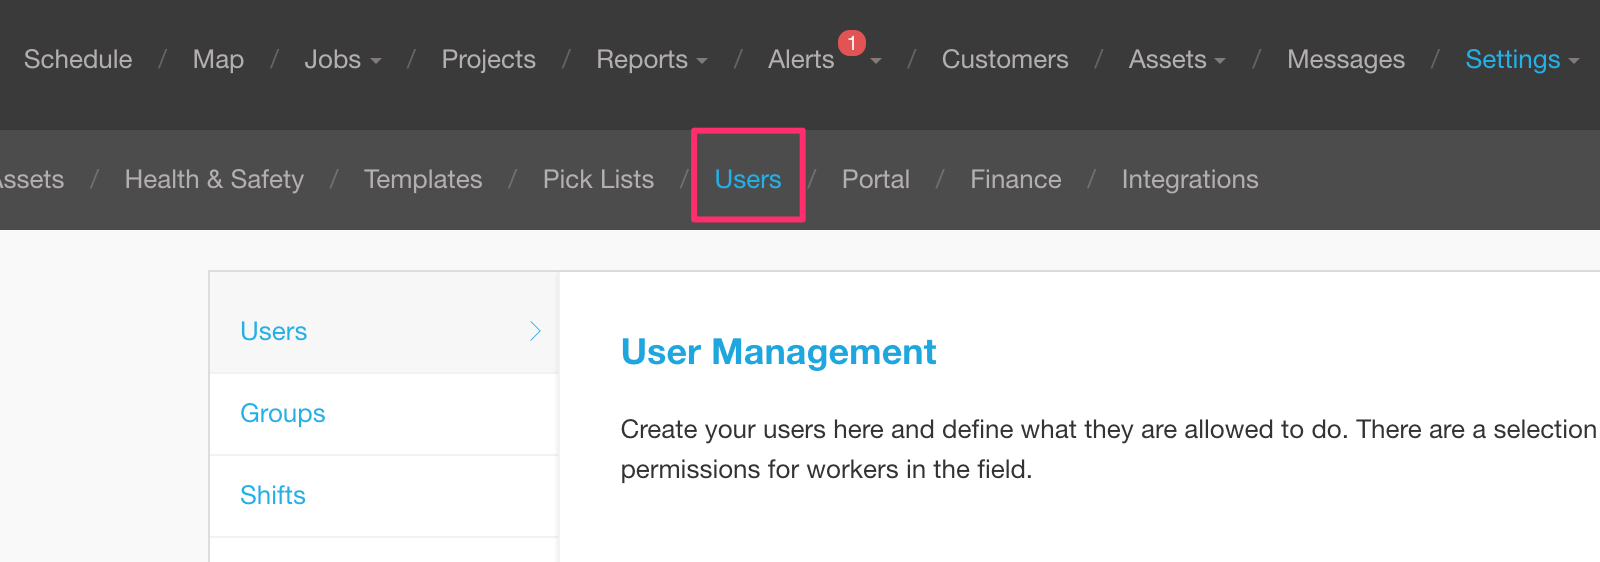Open the Integrations settings tab
1600x562 pixels.
(1190, 180)
